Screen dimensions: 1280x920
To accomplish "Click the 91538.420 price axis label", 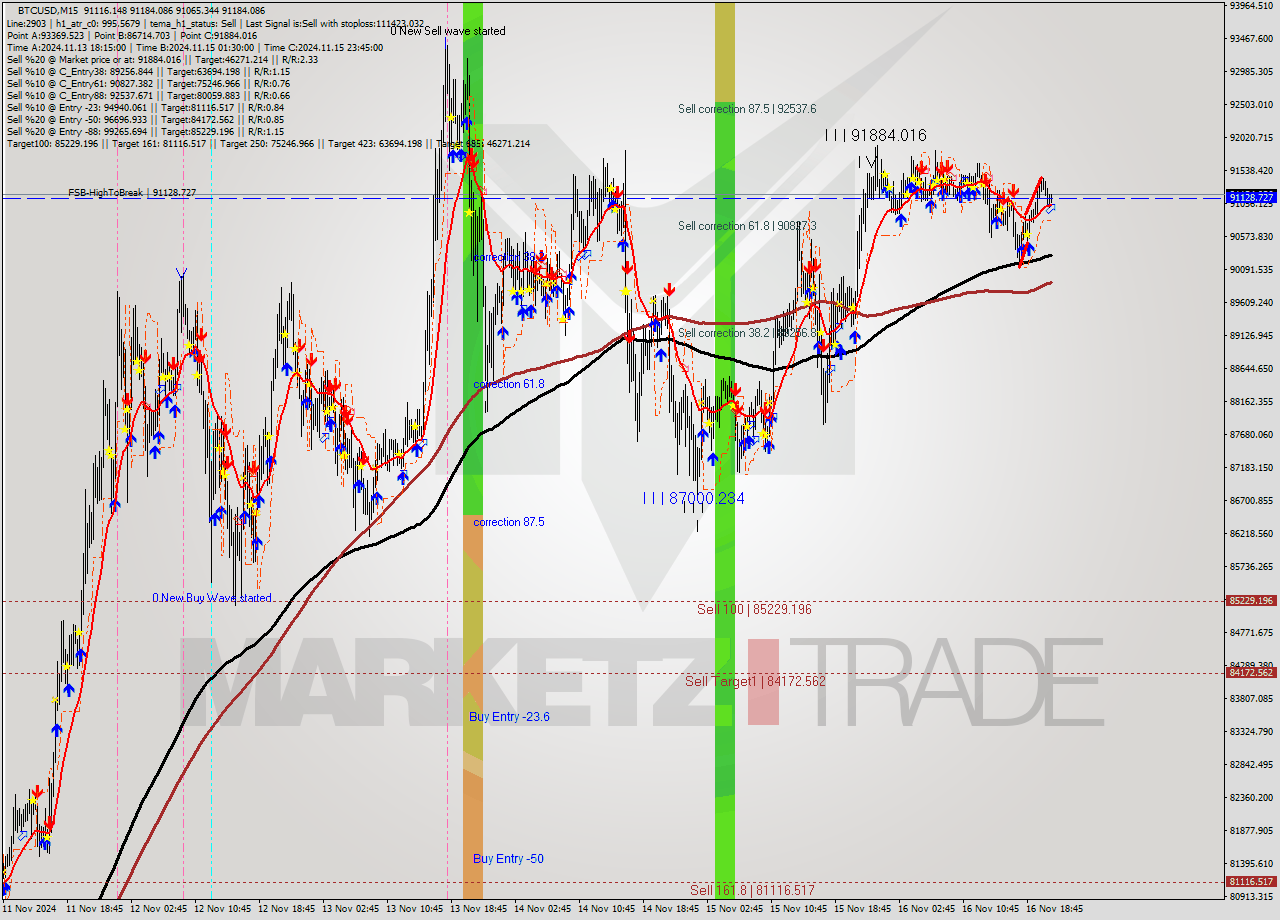I will coord(1251,170).
